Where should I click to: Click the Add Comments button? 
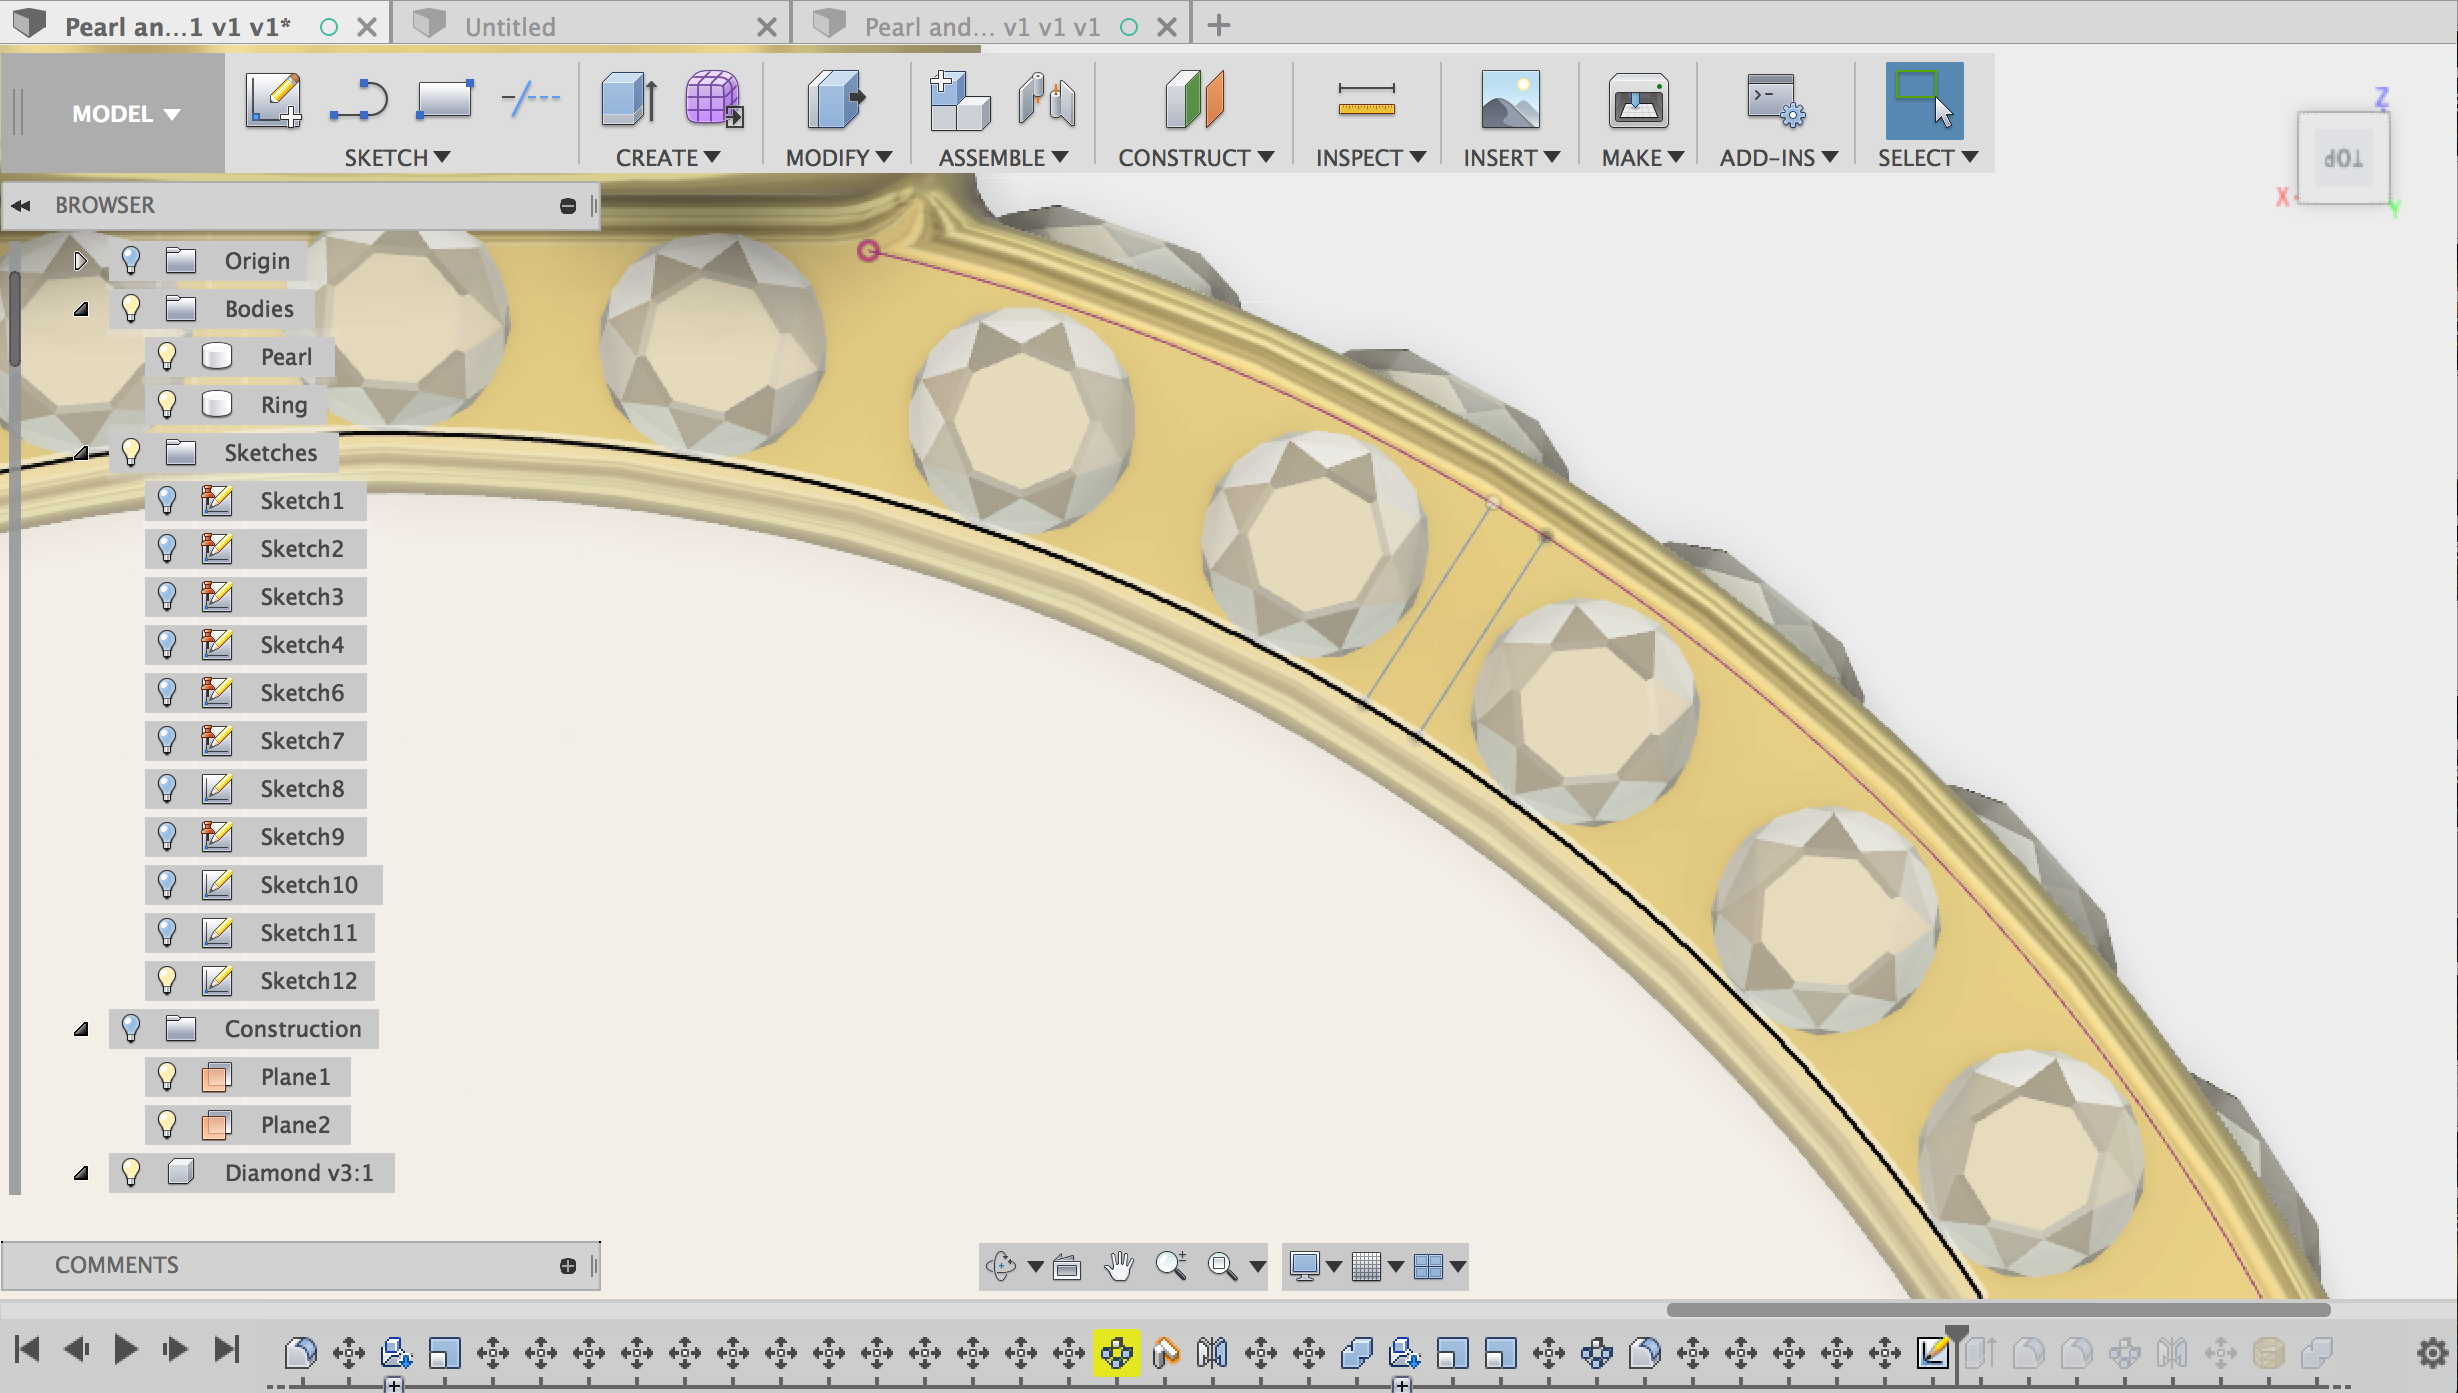click(x=569, y=1265)
